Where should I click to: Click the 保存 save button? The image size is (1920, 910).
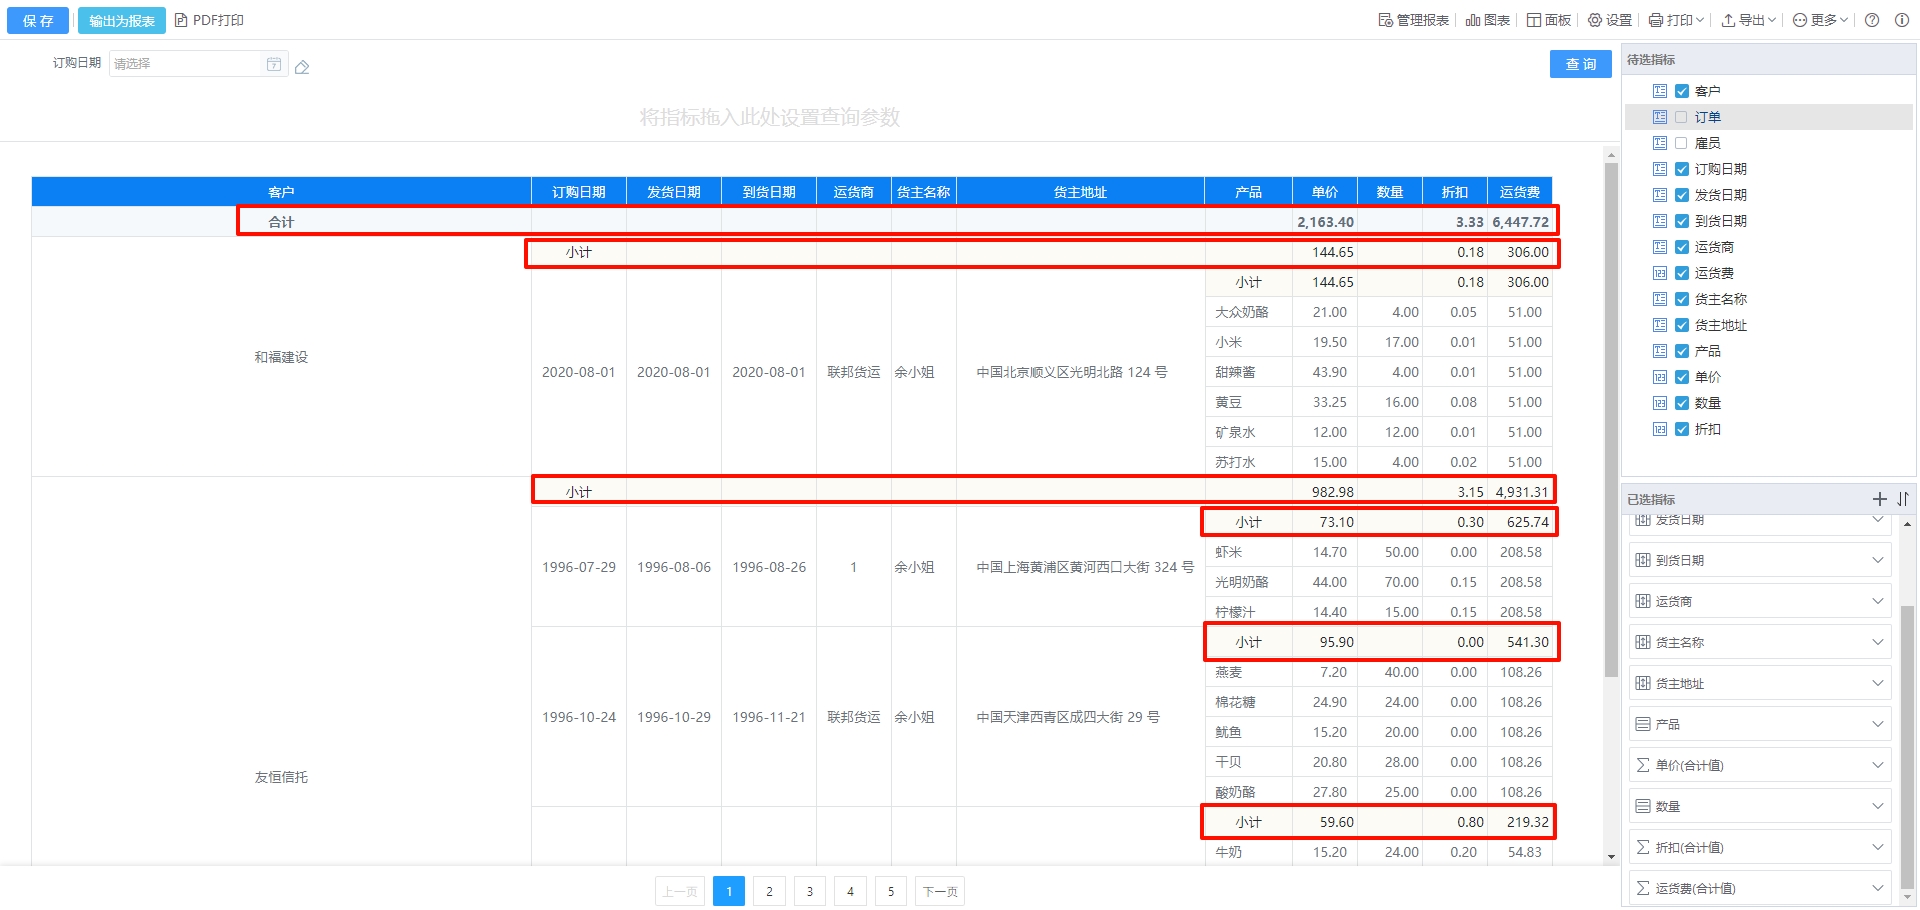38,20
